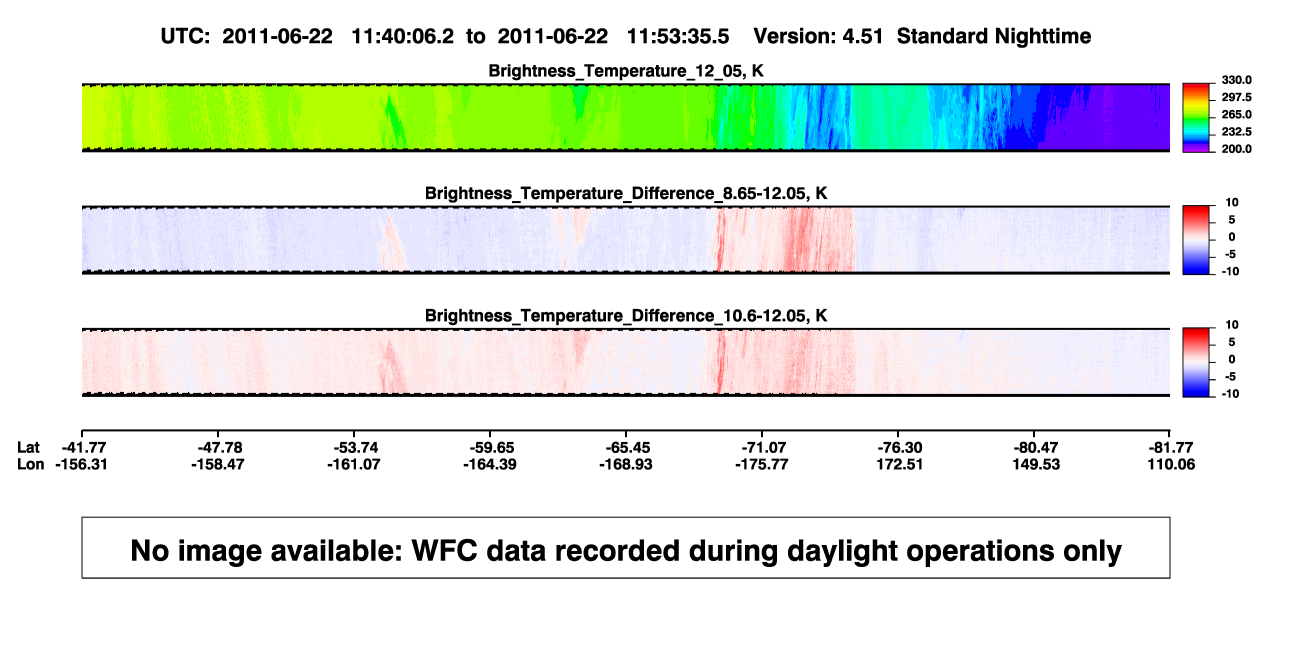Click the 200.0 color scale label
This screenshot has height=667, width=1300.
point(1236,149)
